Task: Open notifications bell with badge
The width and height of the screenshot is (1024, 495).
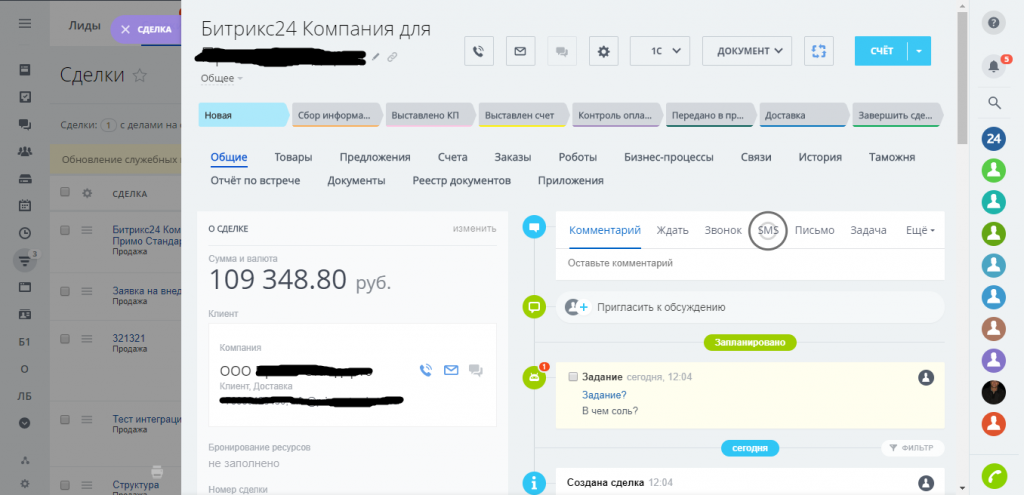Action: (993, 66)
